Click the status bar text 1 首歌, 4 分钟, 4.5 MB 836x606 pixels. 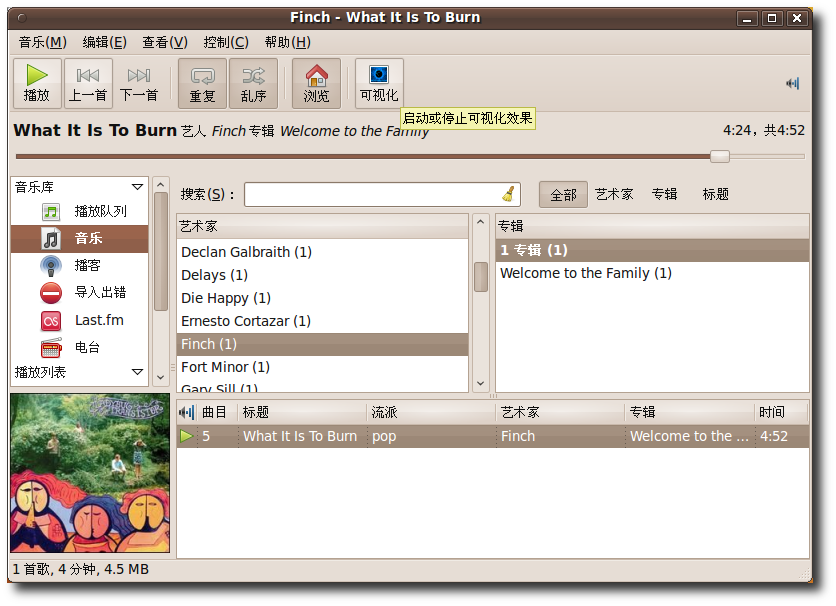[x=81, y=570]
